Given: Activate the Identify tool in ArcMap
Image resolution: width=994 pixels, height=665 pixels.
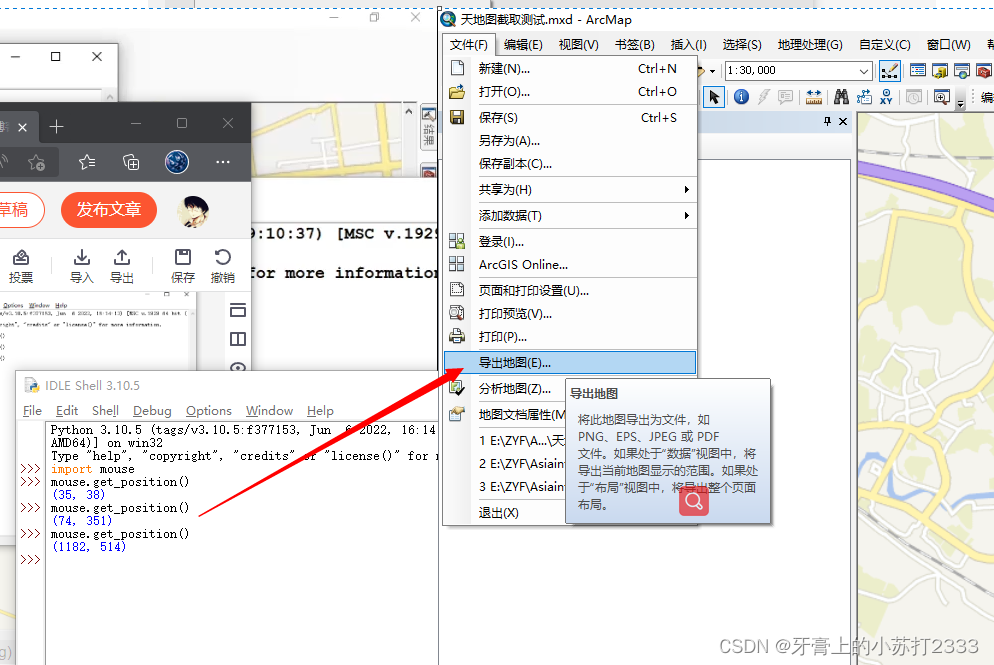Looking at the screenshot, I should click(x=741, y=97).
